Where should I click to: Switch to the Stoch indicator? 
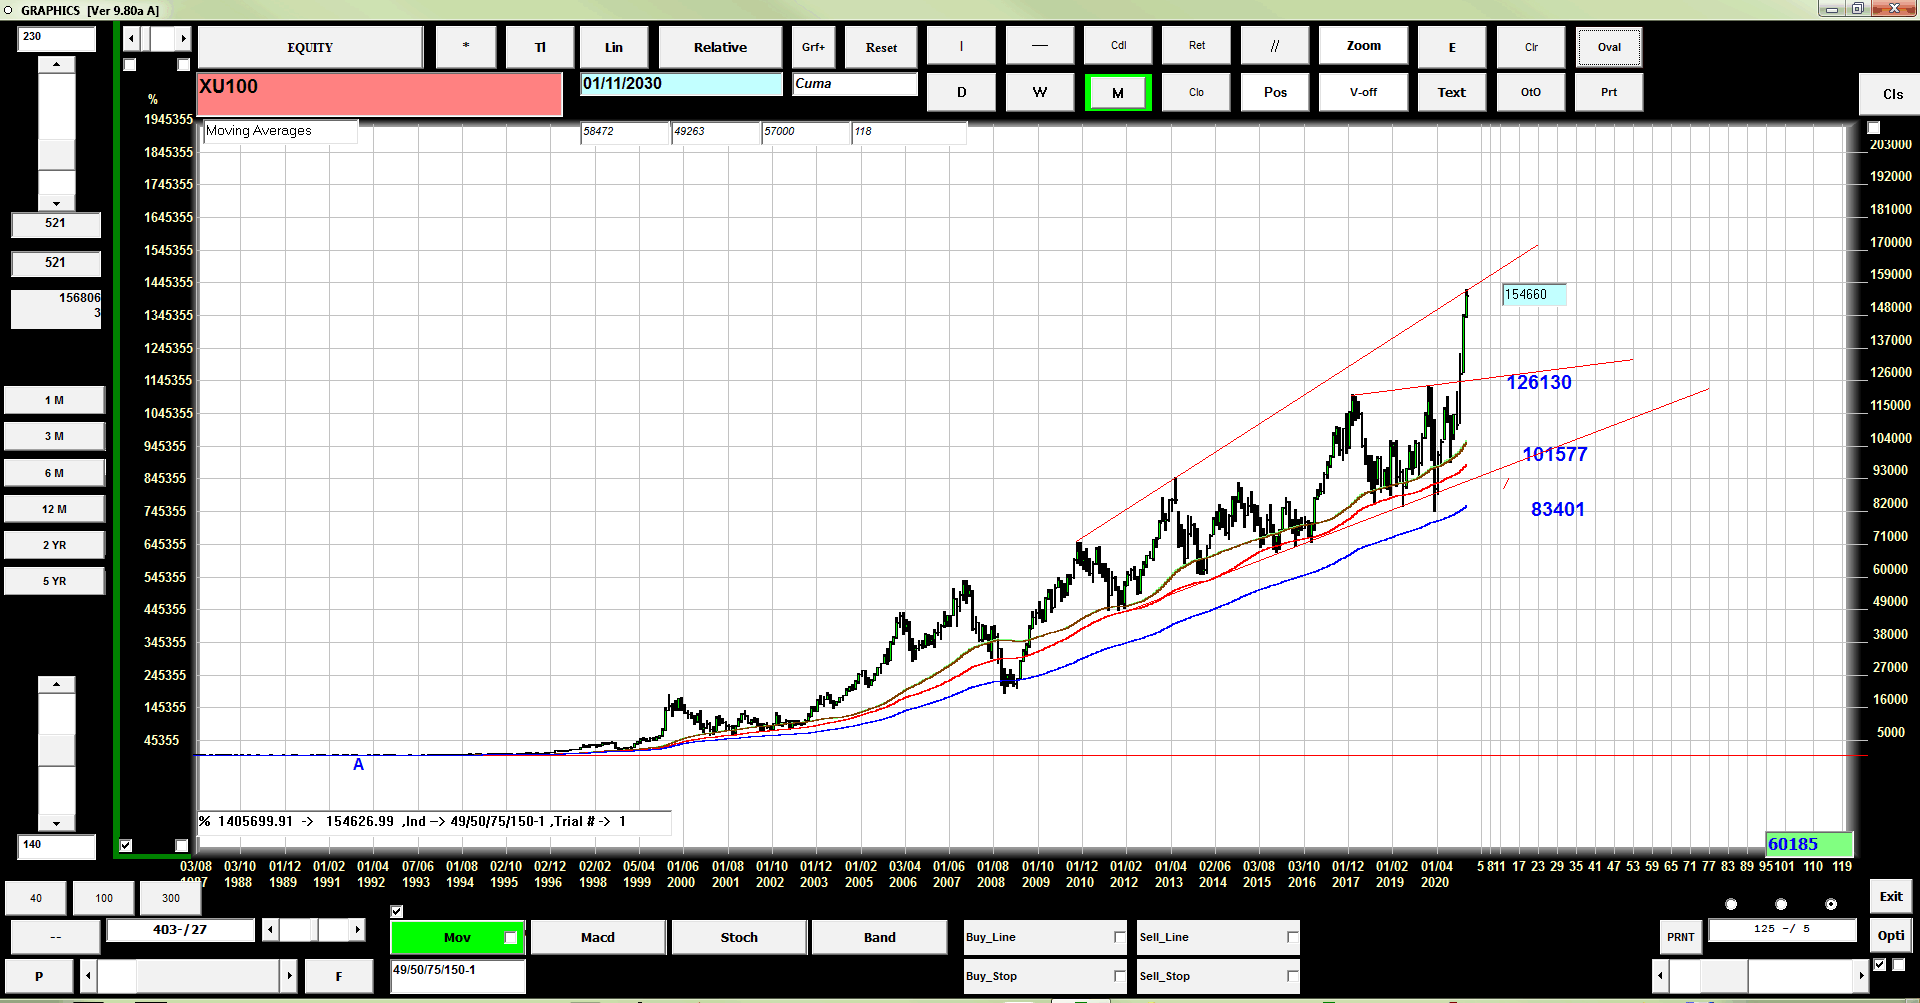(x=739, y=937)
